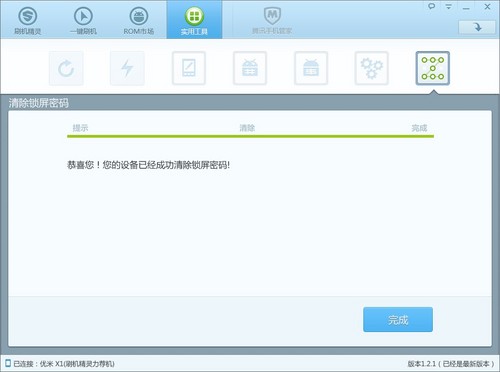Click the 提示 step label
This screenshot has width=500, height=372.
[80, 128]
